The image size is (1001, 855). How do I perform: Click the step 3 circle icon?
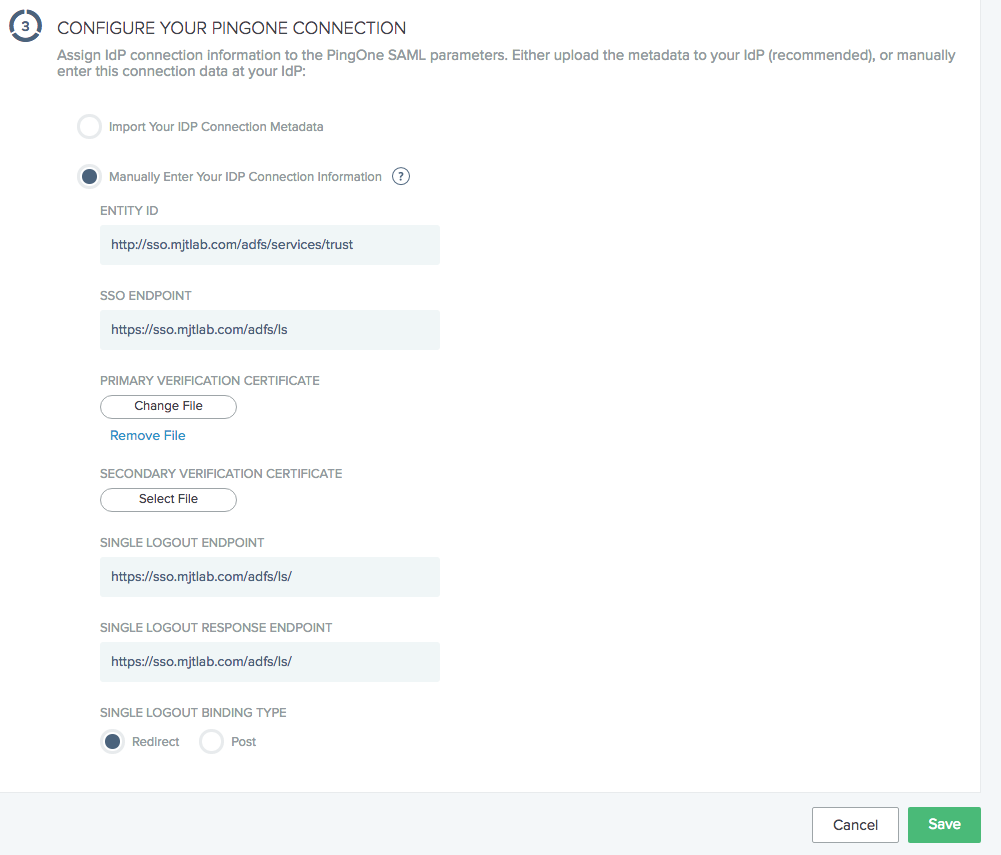coord(25,25)
